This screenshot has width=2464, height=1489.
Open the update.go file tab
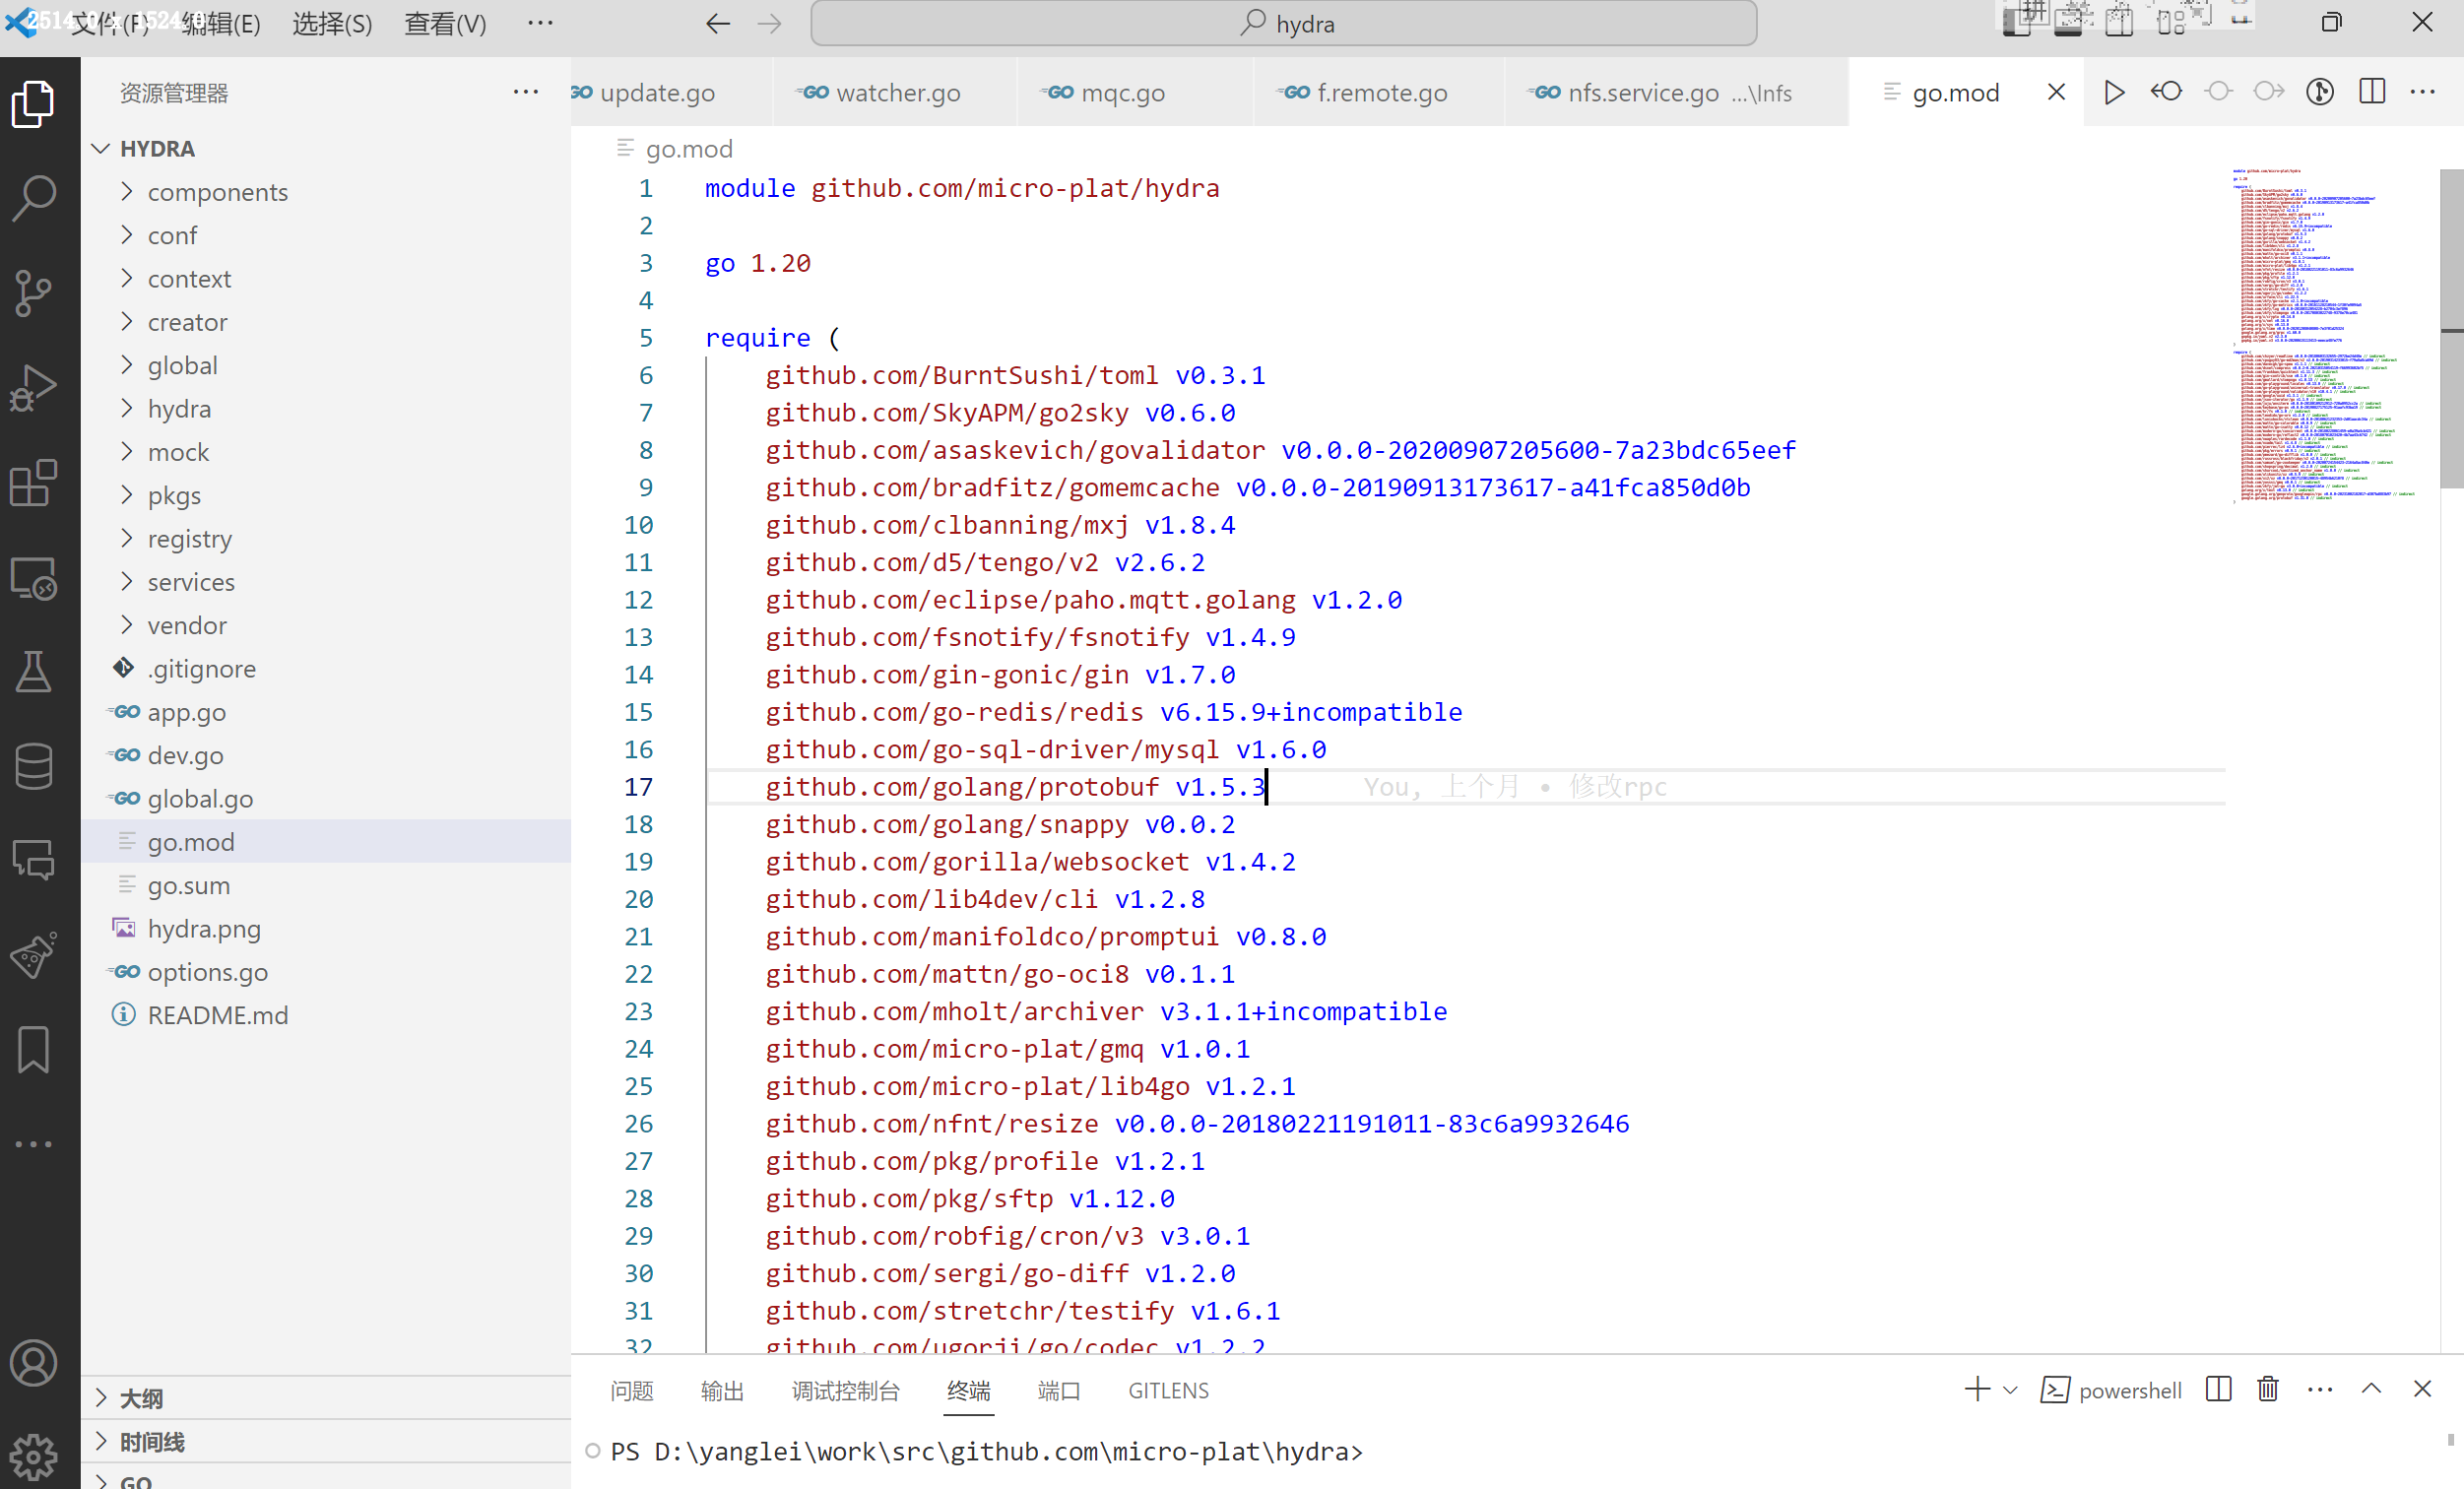pos(658,92)
